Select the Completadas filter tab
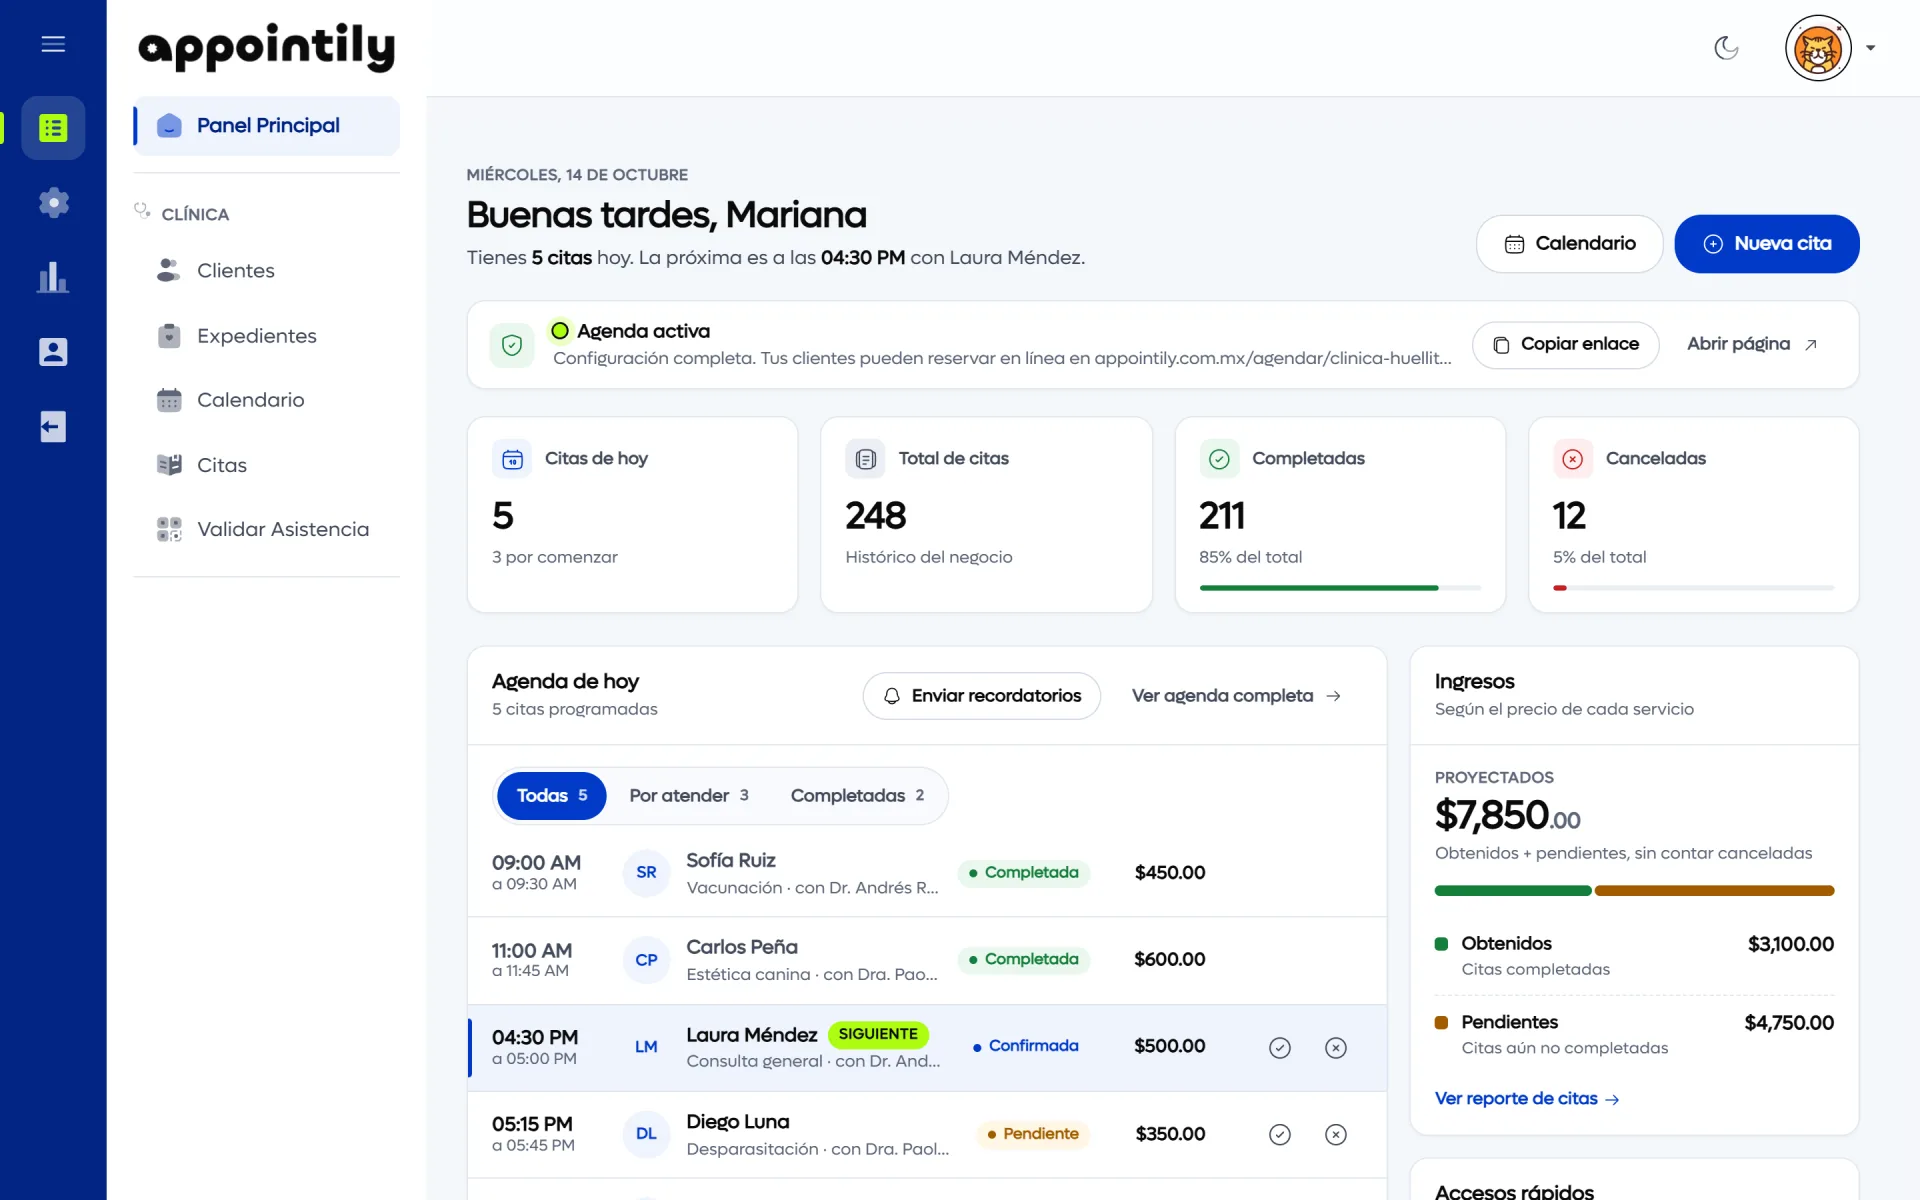1920x1200 pixels. tap(857, 796)
